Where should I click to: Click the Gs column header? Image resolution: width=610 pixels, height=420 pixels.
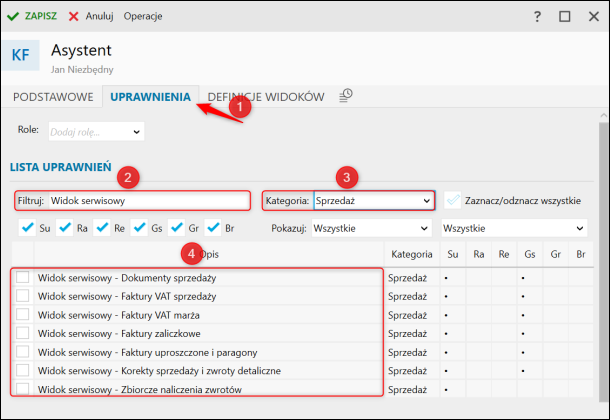point(530,254)
